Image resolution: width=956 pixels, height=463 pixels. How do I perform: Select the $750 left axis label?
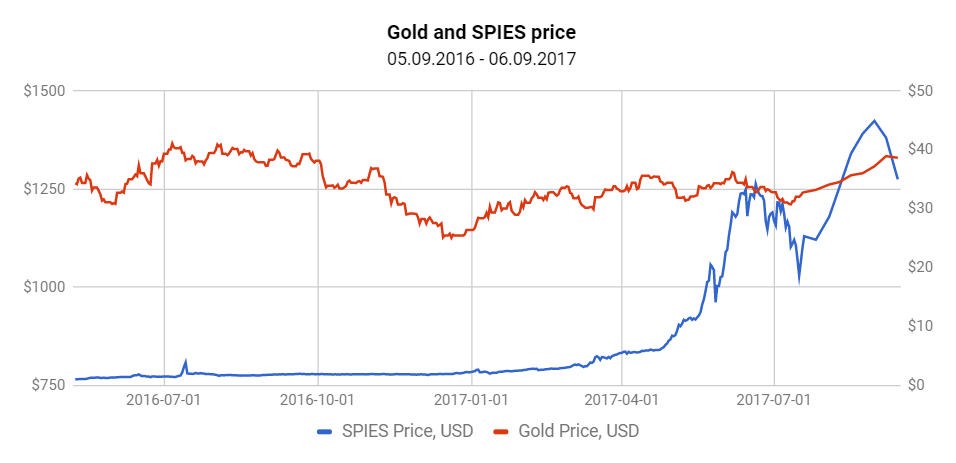point(48,385)
